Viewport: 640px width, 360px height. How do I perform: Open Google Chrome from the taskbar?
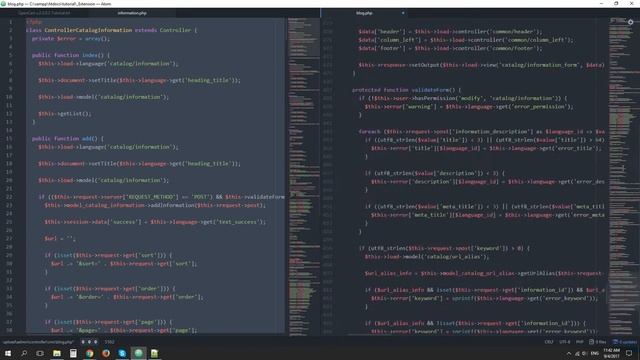point(89,353)
